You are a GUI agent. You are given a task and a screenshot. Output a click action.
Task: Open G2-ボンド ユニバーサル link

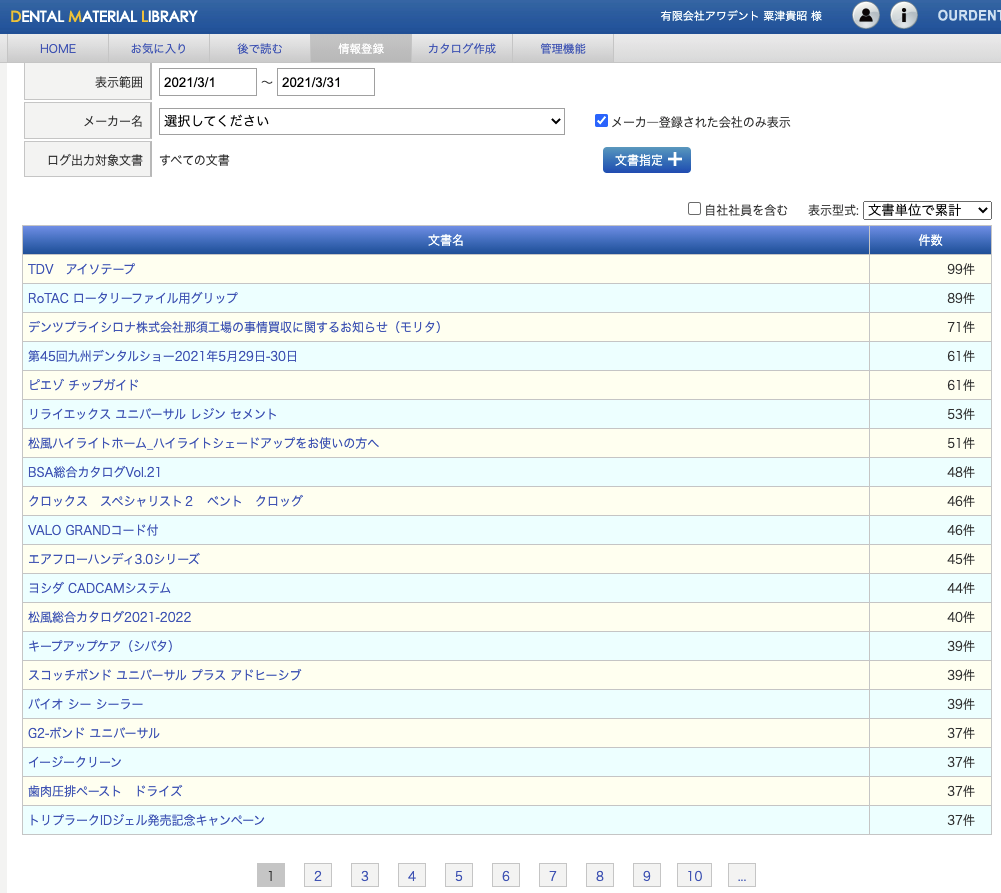[x=93, y=733]
